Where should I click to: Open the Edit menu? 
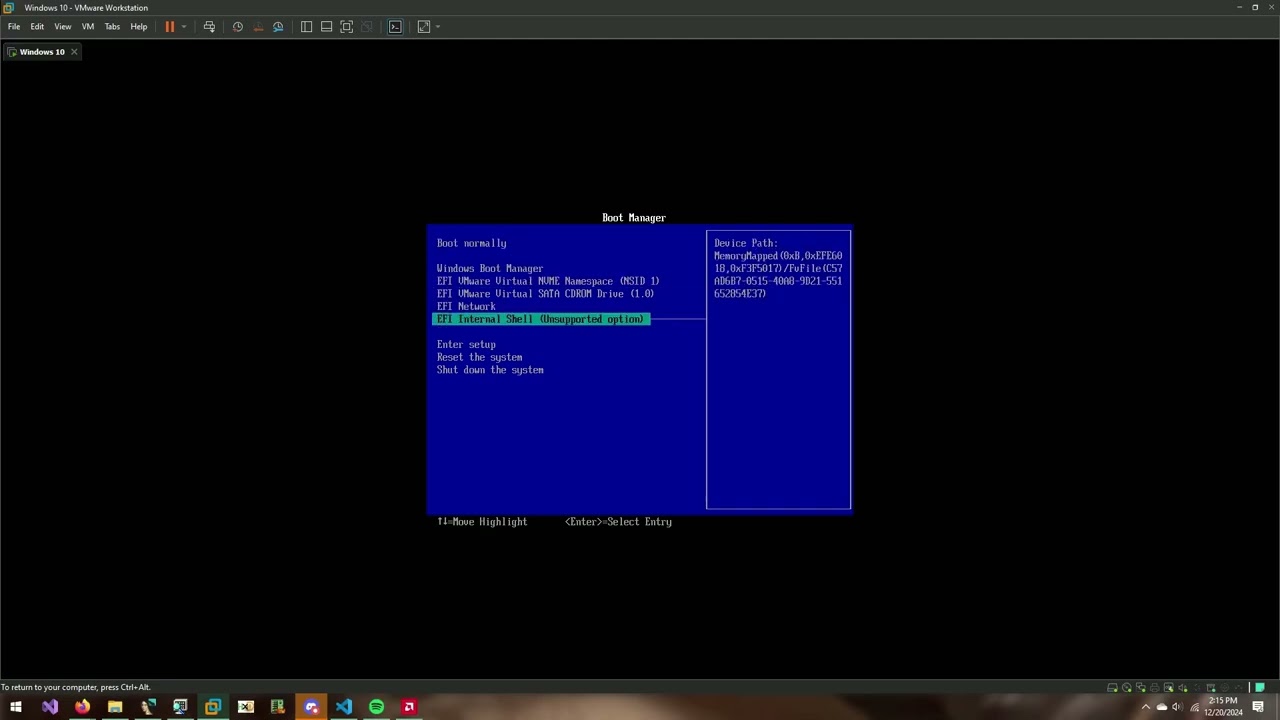tap(37, 27)
